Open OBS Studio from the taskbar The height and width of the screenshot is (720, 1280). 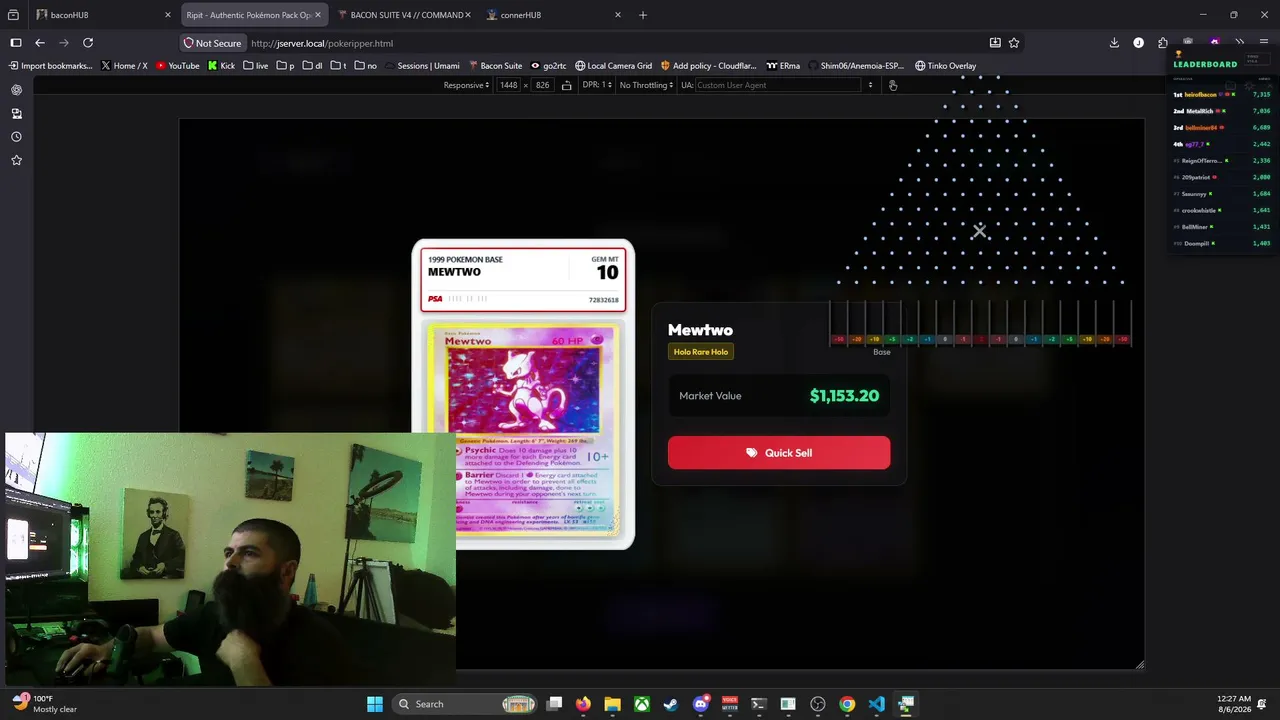[x=818, y=704]
